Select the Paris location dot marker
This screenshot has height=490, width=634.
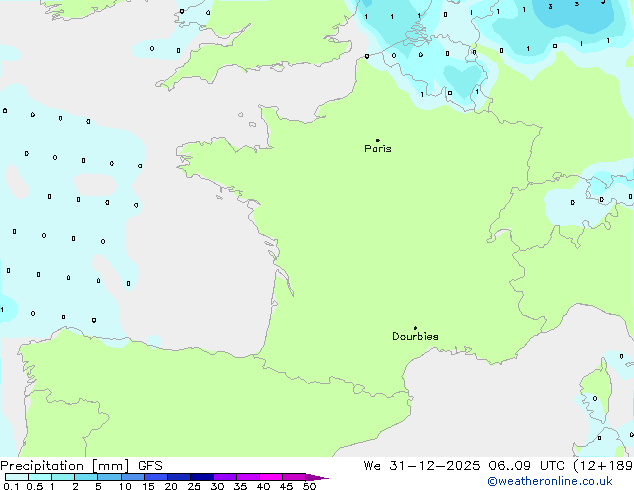(x=378, y=140)
